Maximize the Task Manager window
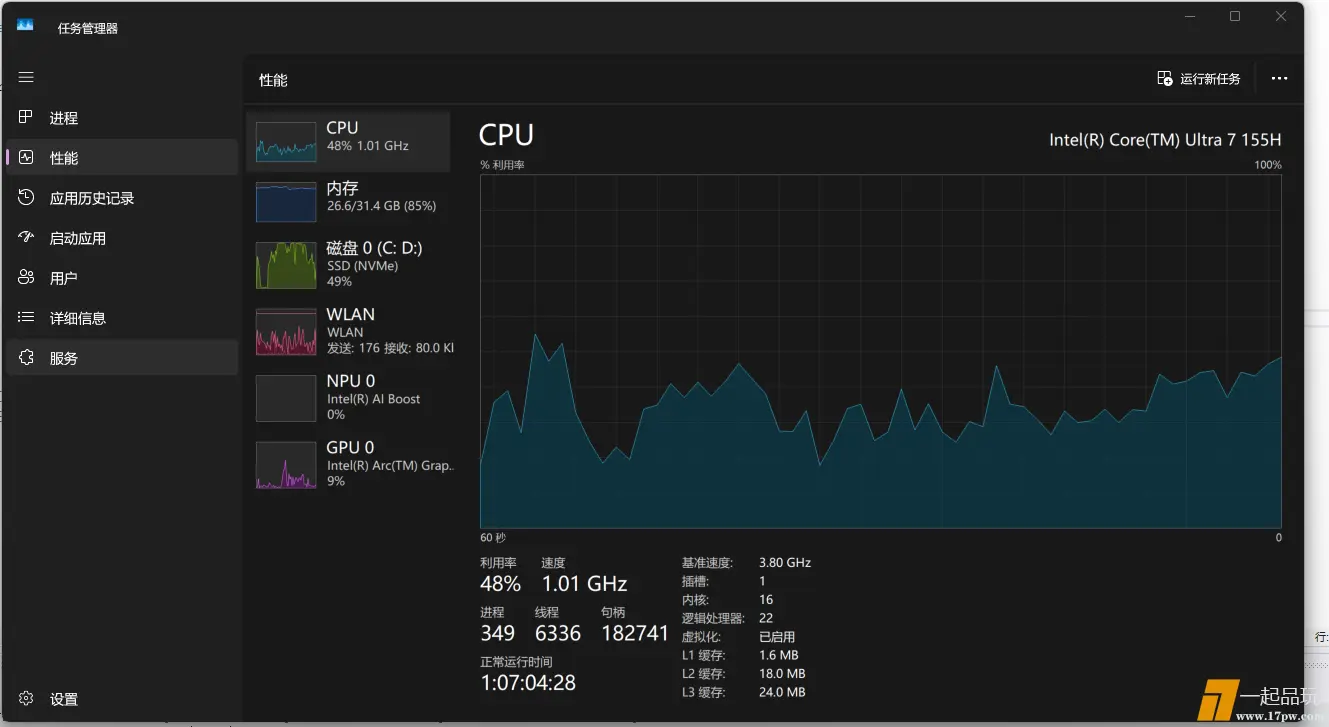This screenshot has width=1329, height=727. pyautogui.click(x=1235, y=16)
